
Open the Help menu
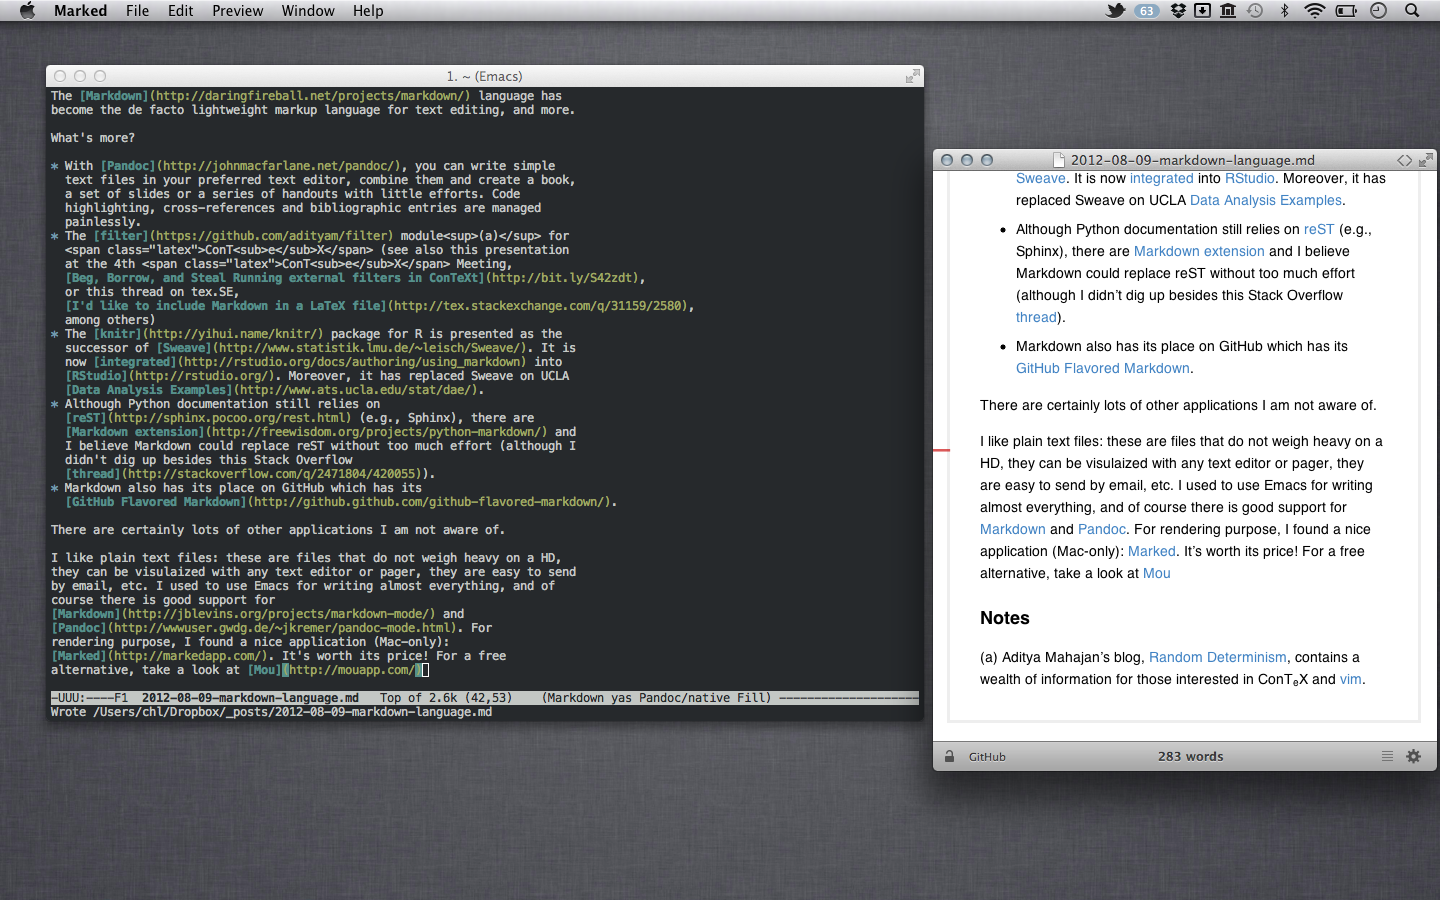click(x=368, y=11)
